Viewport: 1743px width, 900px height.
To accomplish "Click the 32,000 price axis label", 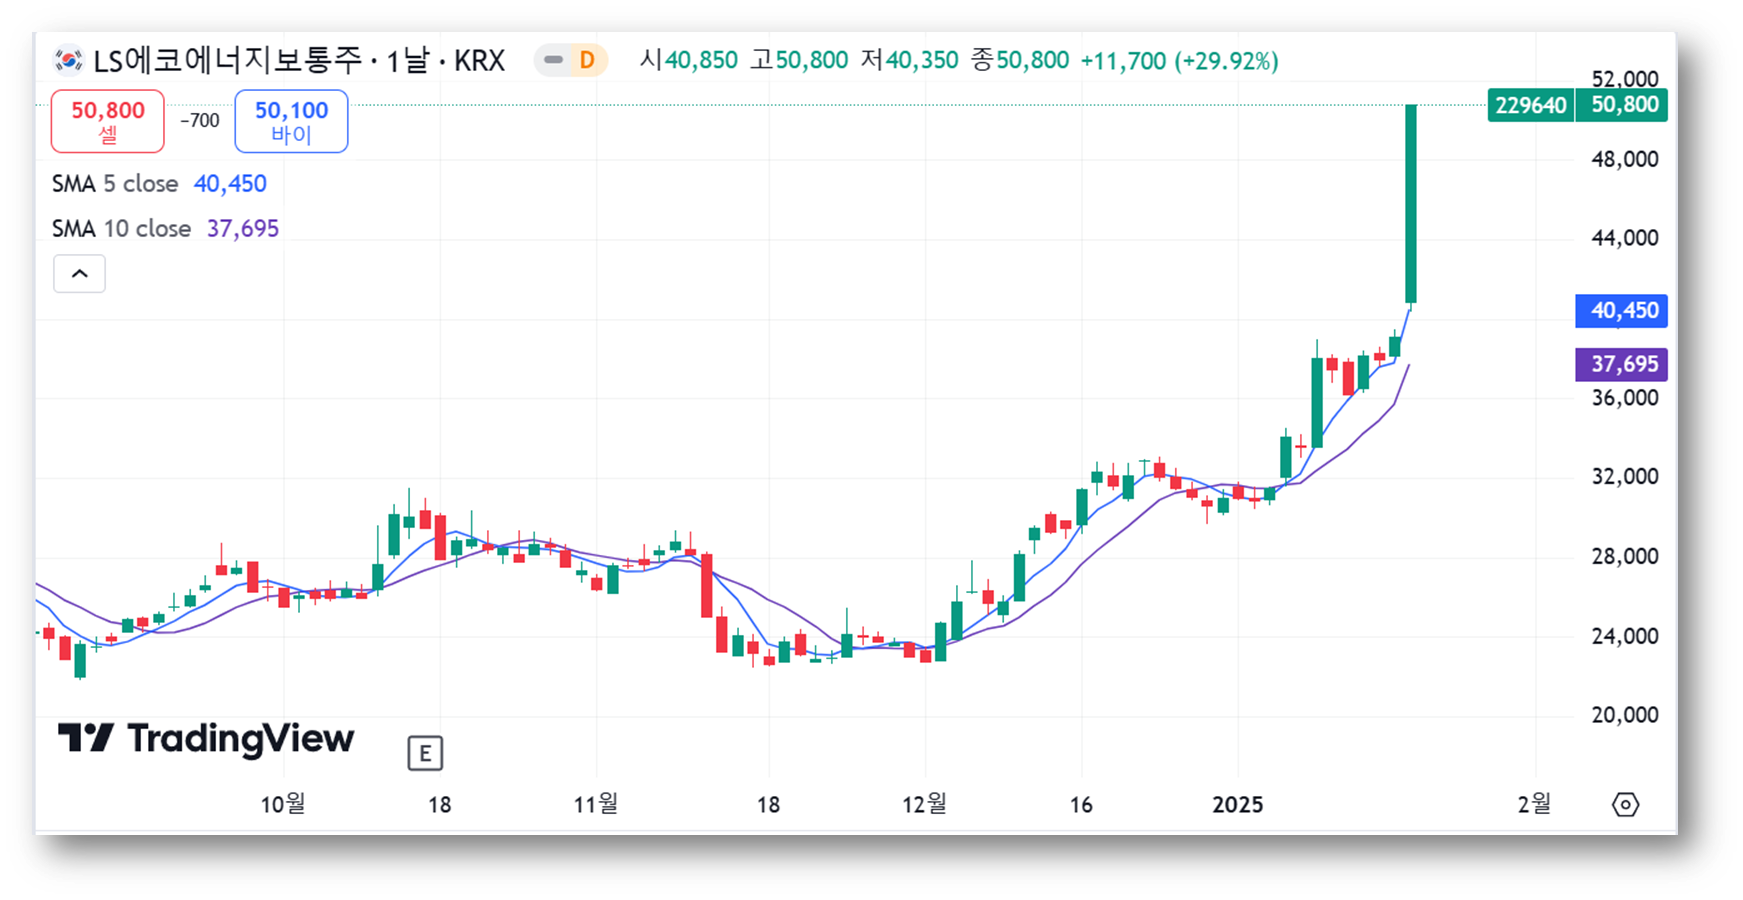I will click(1625, 476).
